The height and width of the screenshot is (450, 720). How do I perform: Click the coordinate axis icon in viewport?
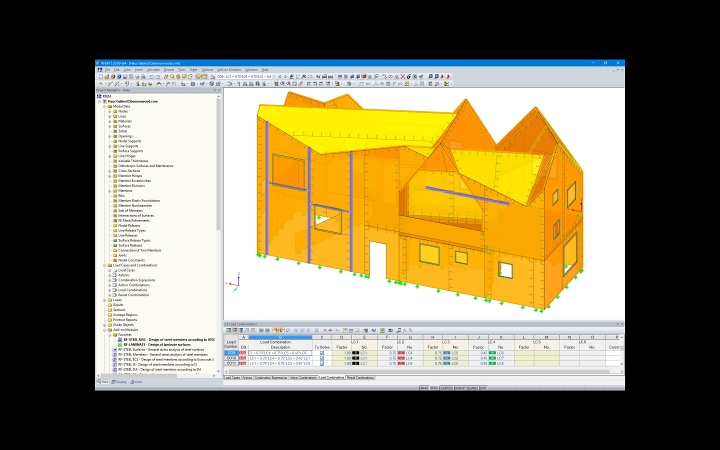tap(234, 281)
